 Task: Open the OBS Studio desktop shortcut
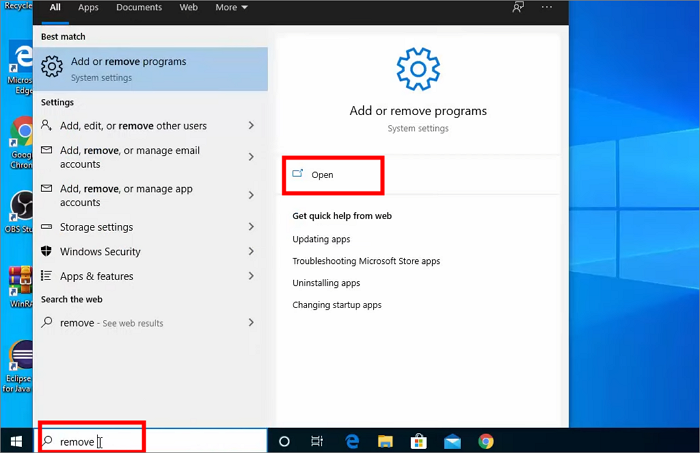21,212
